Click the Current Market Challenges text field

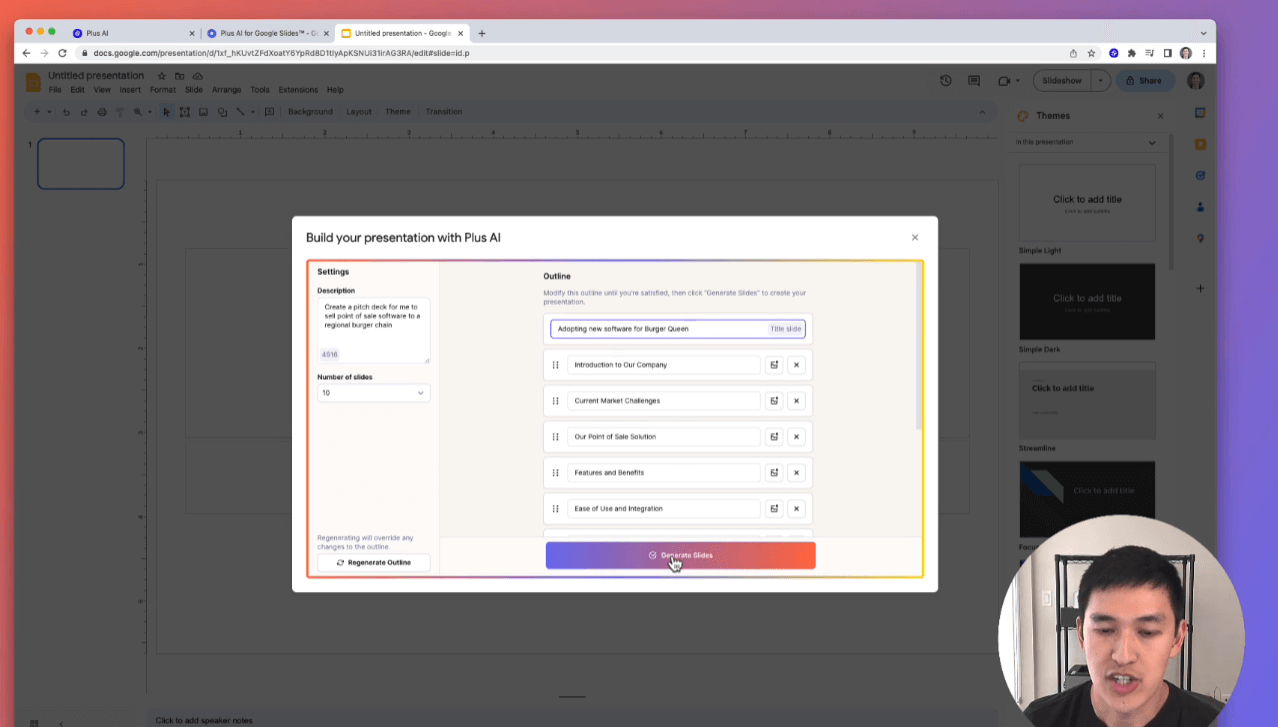click(664, 401)
